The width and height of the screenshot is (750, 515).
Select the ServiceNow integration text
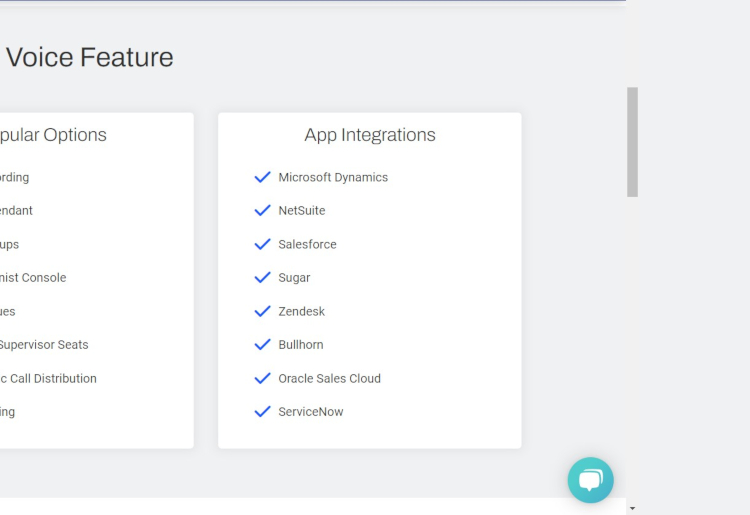click(x=311, y=412)
